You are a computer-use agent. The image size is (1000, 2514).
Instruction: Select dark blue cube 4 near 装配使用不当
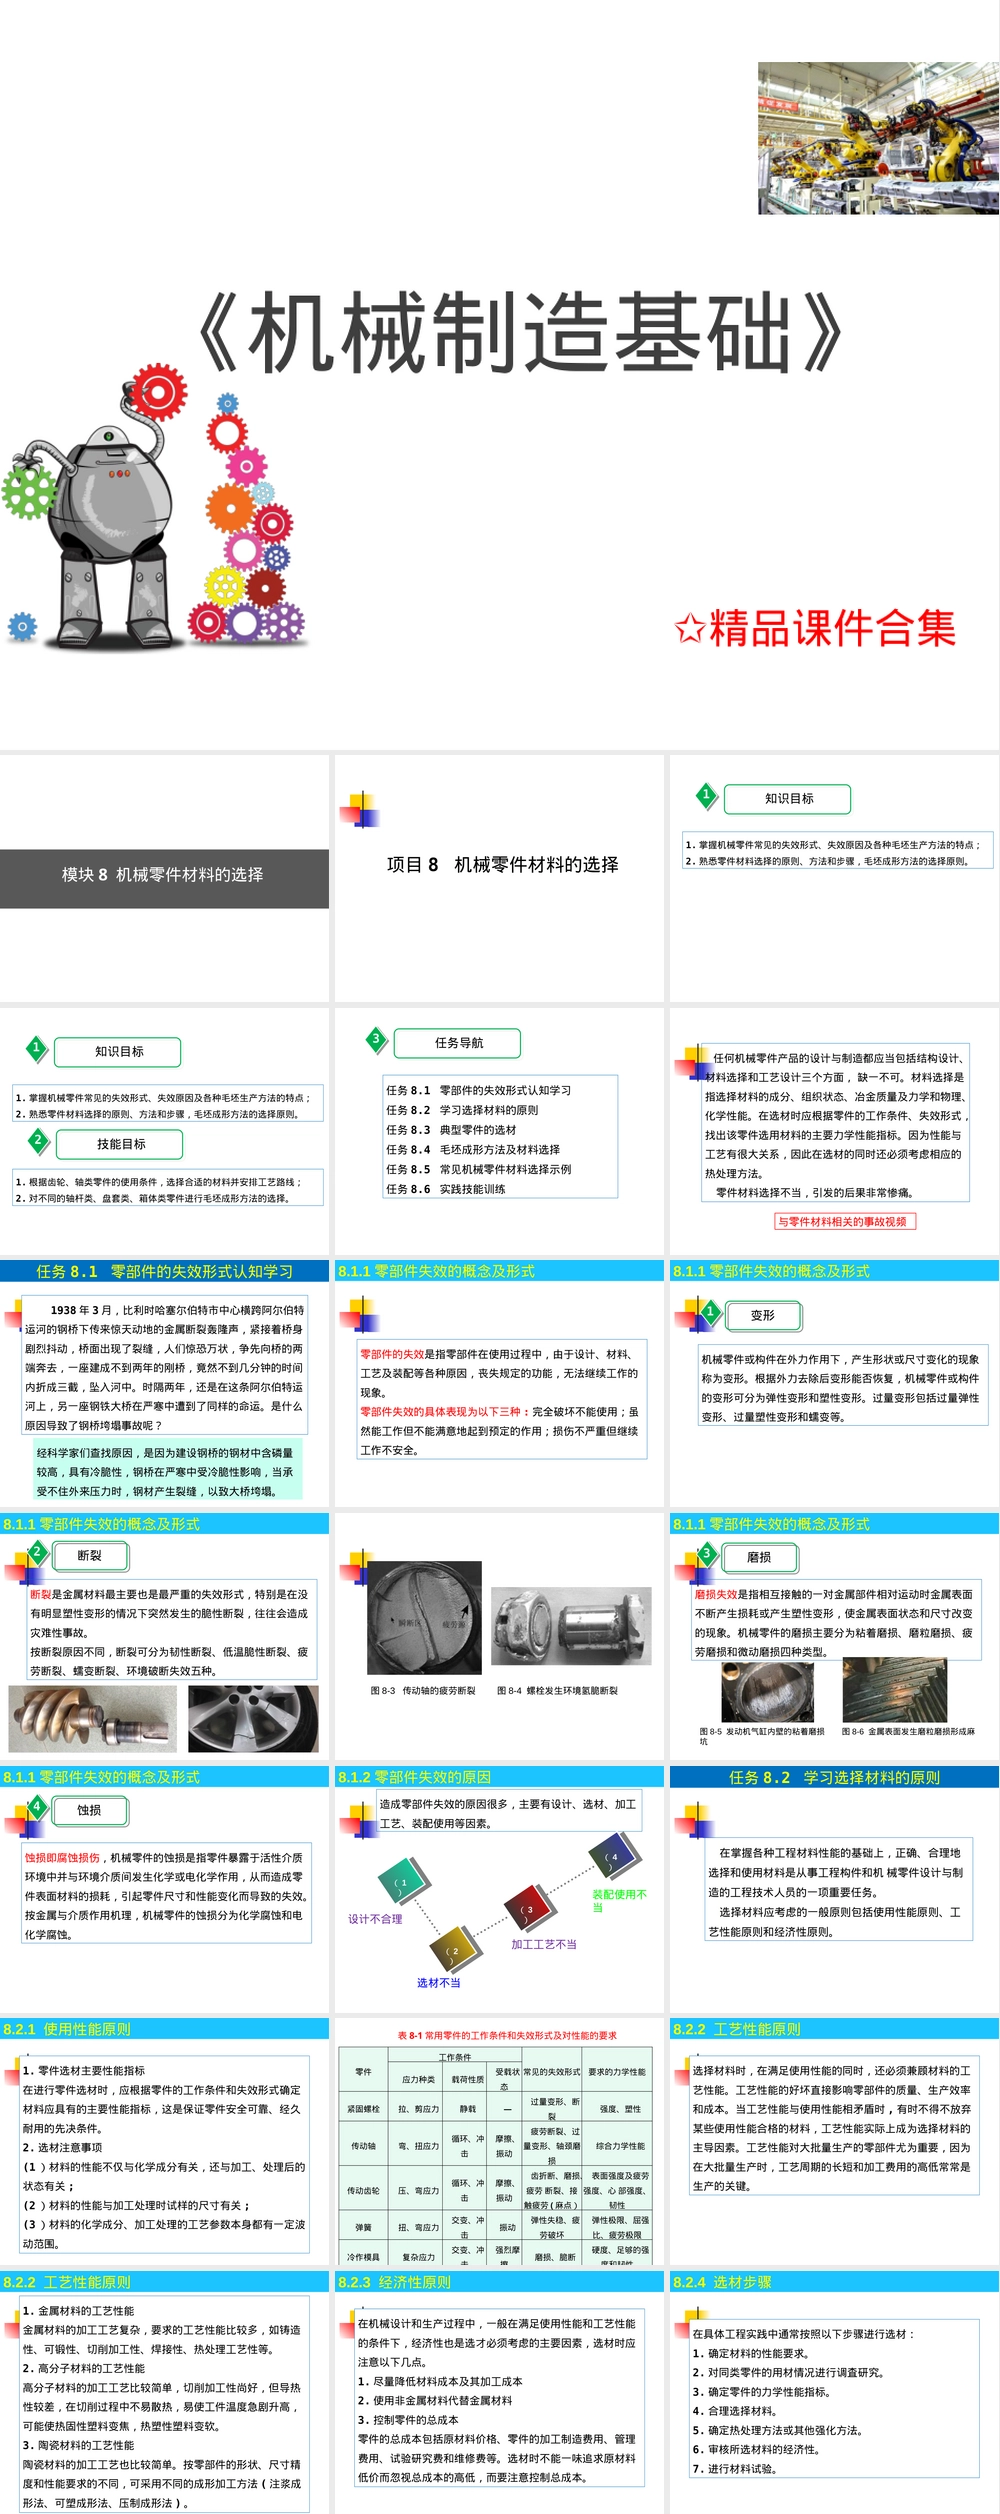pyautogui.click(x=612, y=1857)
